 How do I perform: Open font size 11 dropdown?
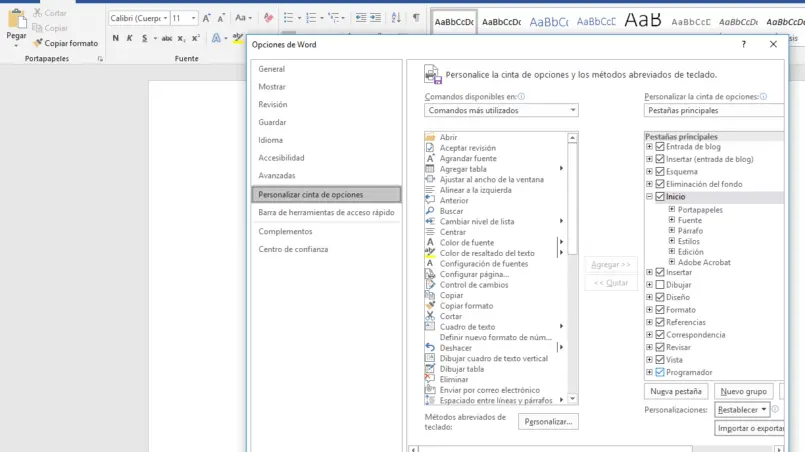(x=194, y=18)
